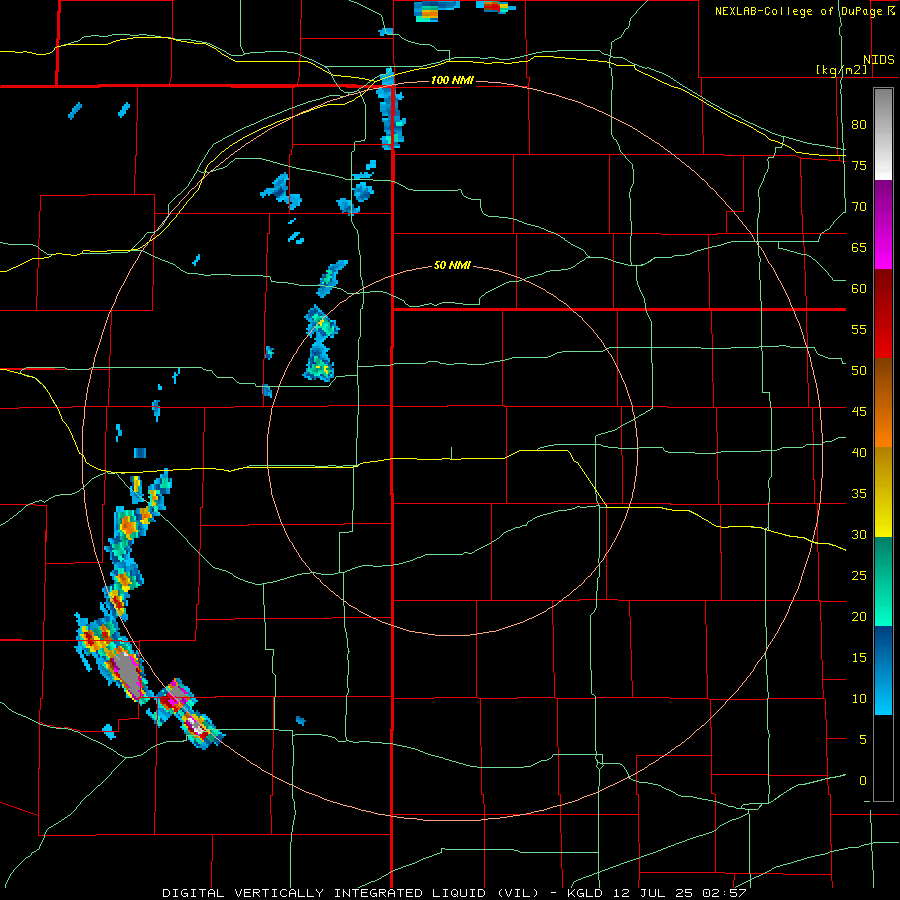Viewport: 900px width, 900px height.
Task: Click the 45 value on the scale
Action: pyautogui.click(x=859, y=412)
